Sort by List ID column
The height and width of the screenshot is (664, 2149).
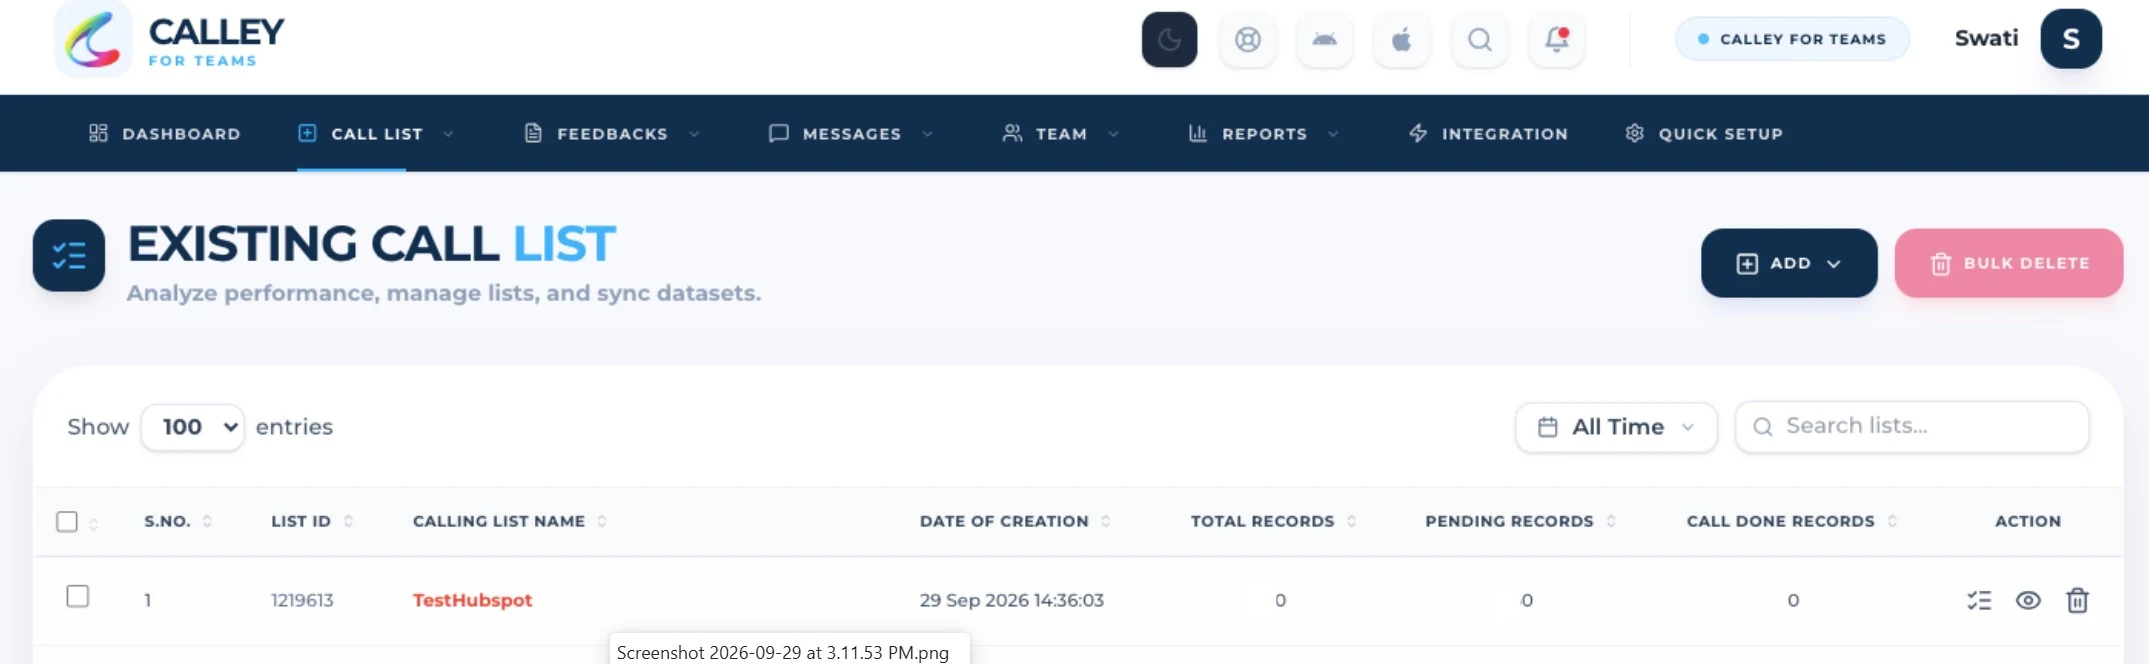(x=312, y=521)
